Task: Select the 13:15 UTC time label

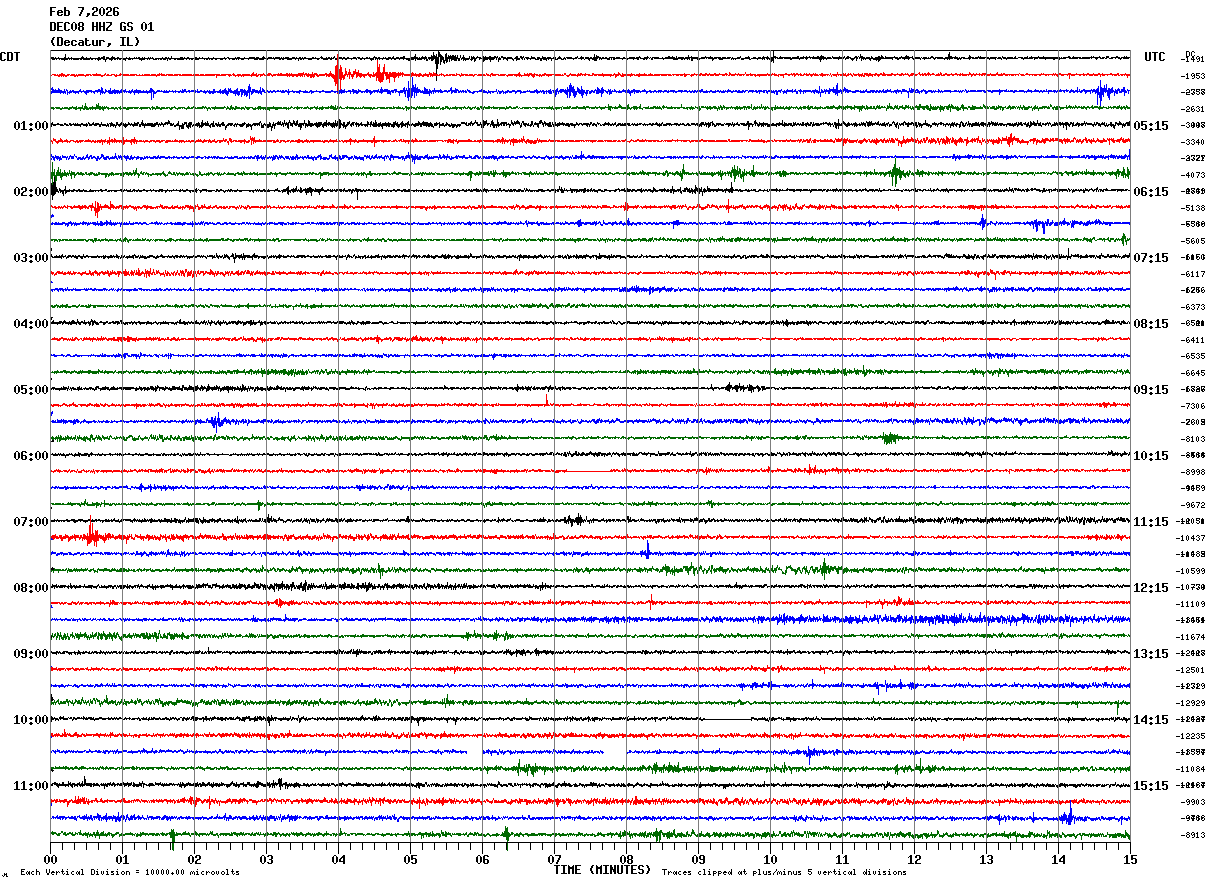Action: coord(1151,654)
